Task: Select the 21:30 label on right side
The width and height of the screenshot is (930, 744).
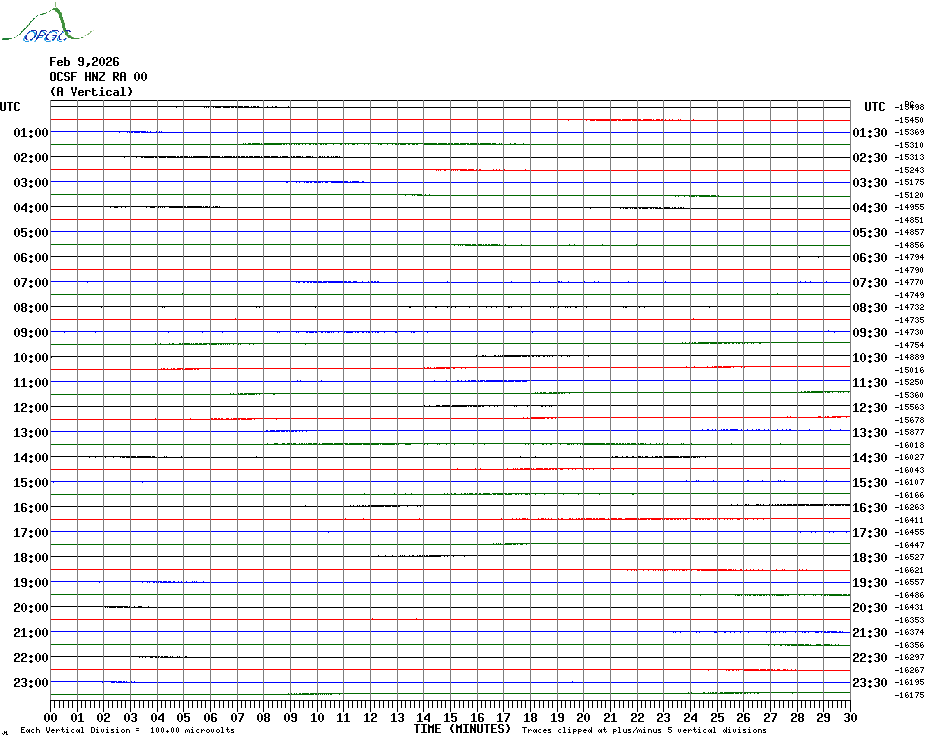Action: pyautogui.click(x=870, y=633)
